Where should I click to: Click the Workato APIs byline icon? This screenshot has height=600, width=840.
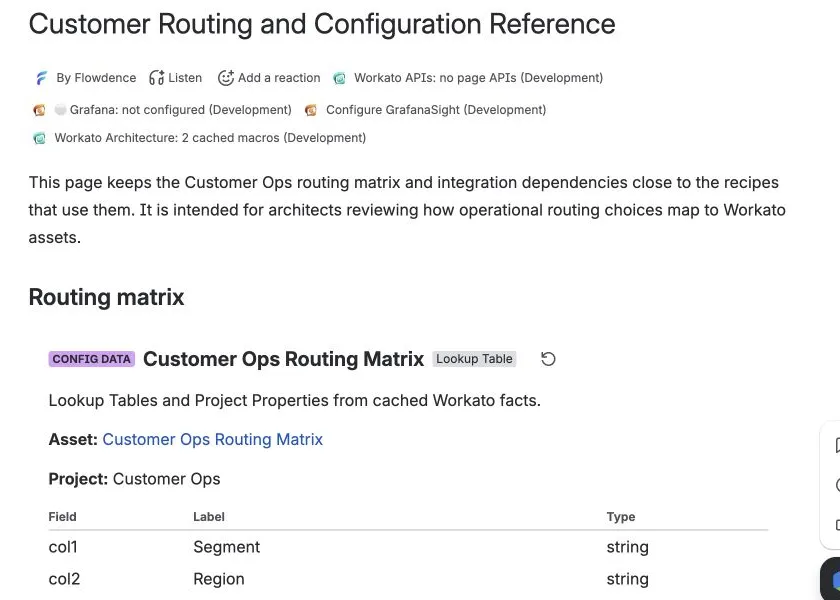pos(340,79)
